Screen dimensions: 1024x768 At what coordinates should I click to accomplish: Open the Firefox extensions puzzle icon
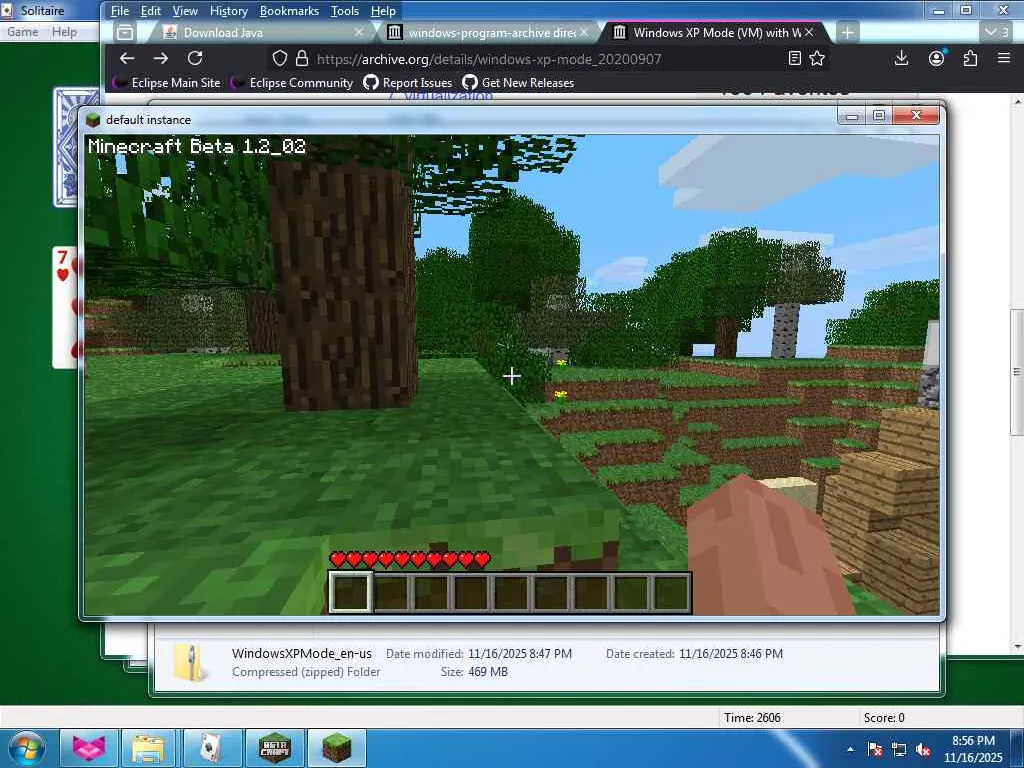click(970, 58)
